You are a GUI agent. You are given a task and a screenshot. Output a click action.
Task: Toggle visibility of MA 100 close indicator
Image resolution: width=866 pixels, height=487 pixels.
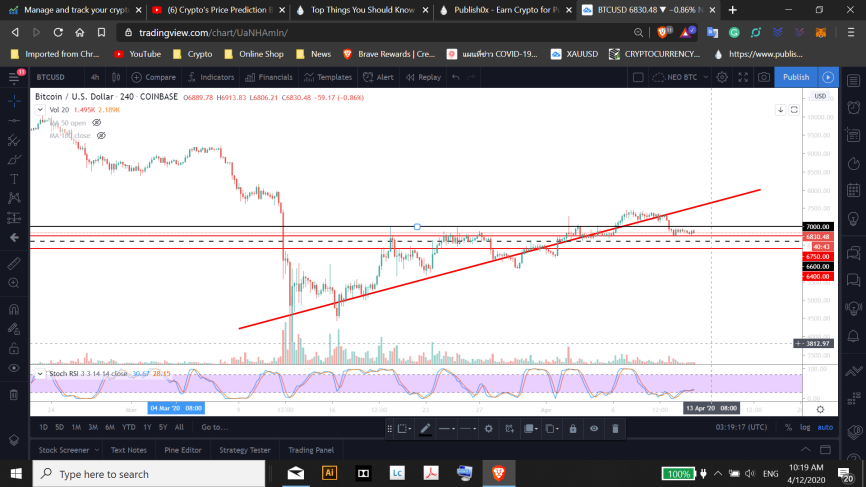(101, 135)
